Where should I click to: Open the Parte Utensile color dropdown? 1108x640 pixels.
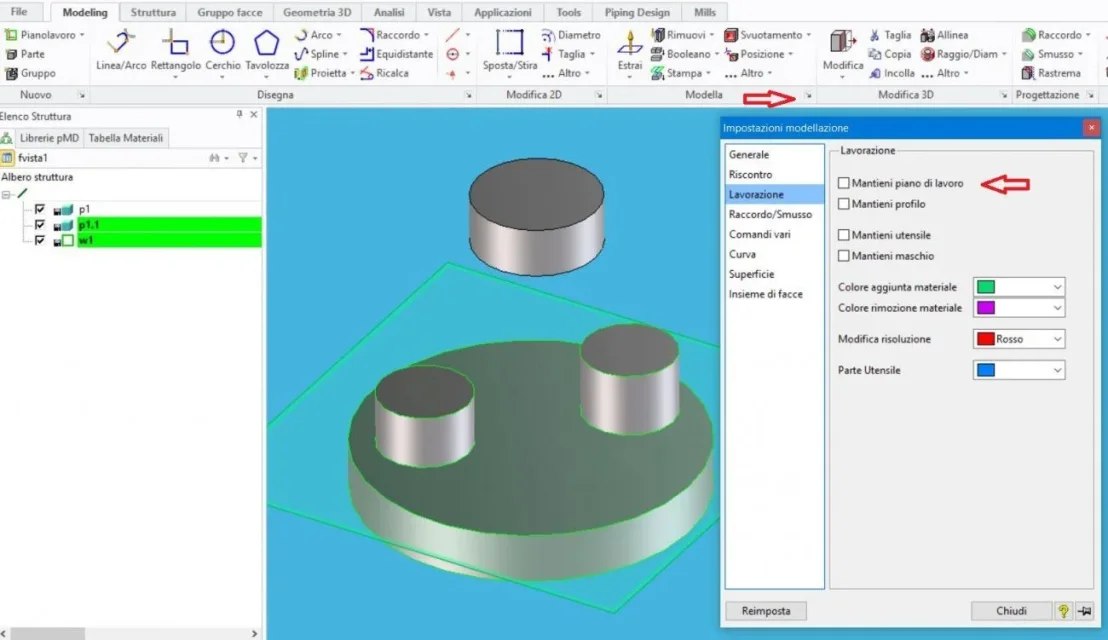pyautogui.click(x=1019, y=370)
